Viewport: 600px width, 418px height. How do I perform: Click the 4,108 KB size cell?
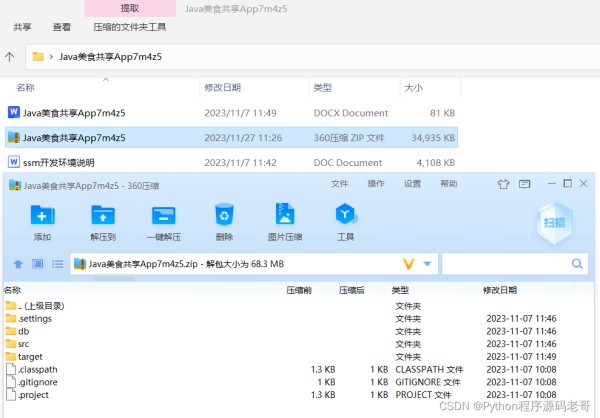point(436,163)
